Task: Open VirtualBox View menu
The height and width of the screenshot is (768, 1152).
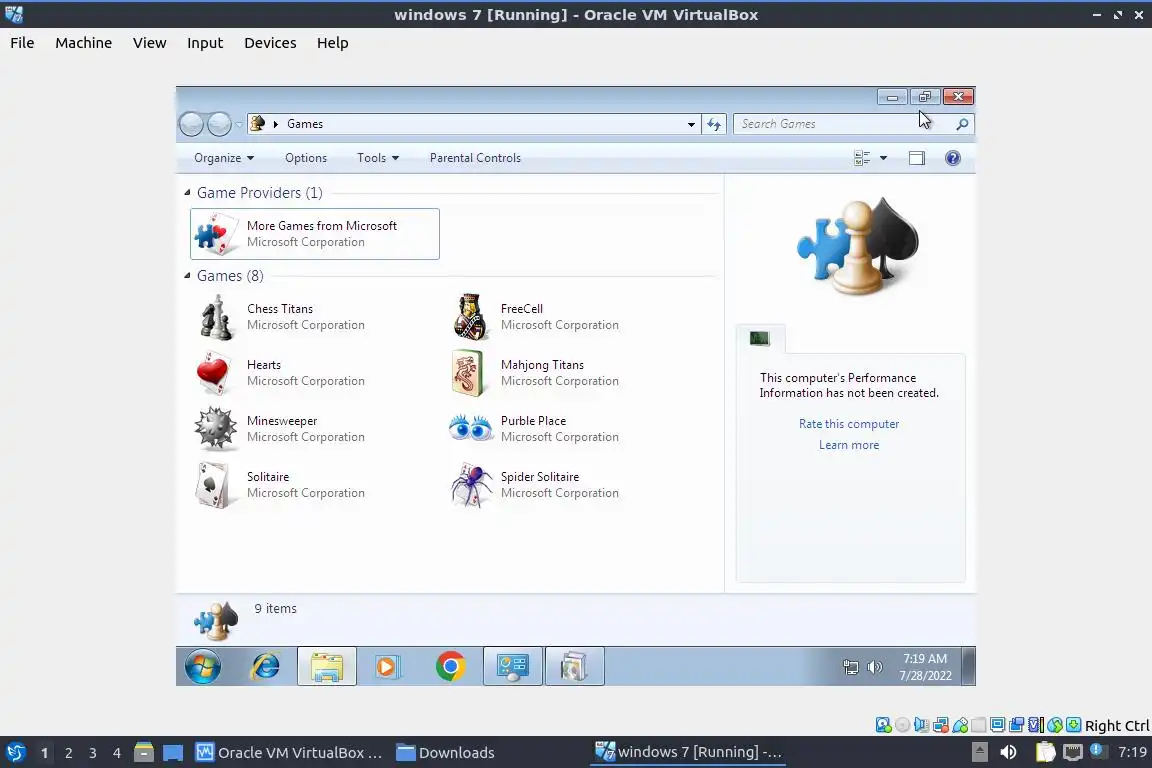Action: [150, 43]
